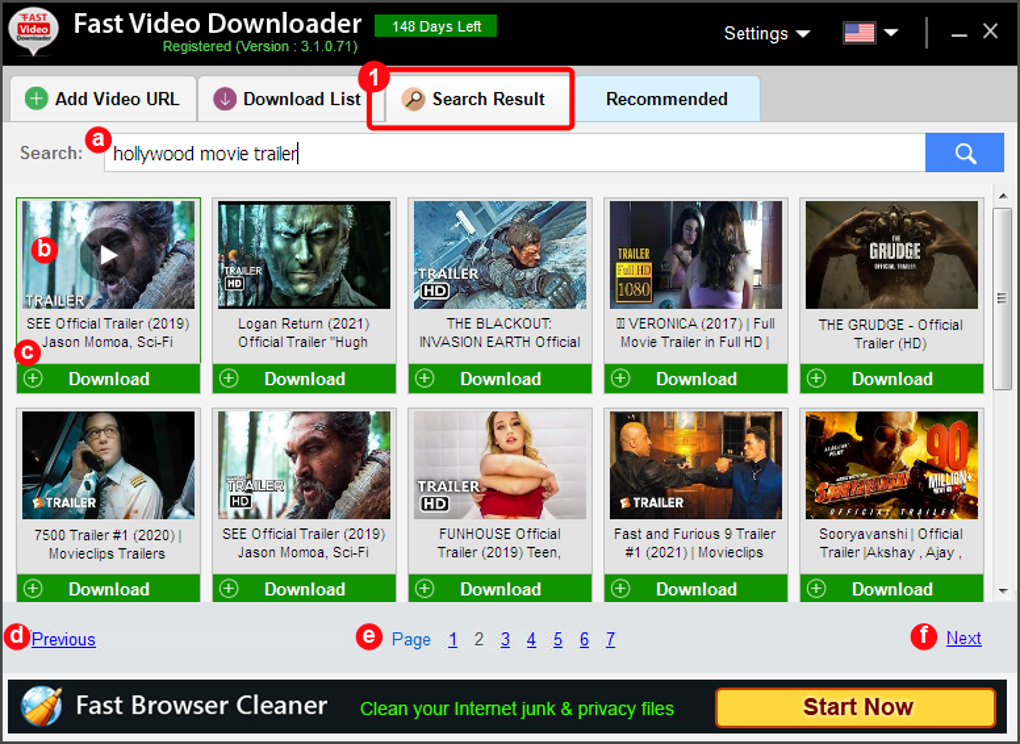The image size is (1020, 744).
Task: Click the Fast Browser Cleaner broom icon
Action: tap(41, 706)
